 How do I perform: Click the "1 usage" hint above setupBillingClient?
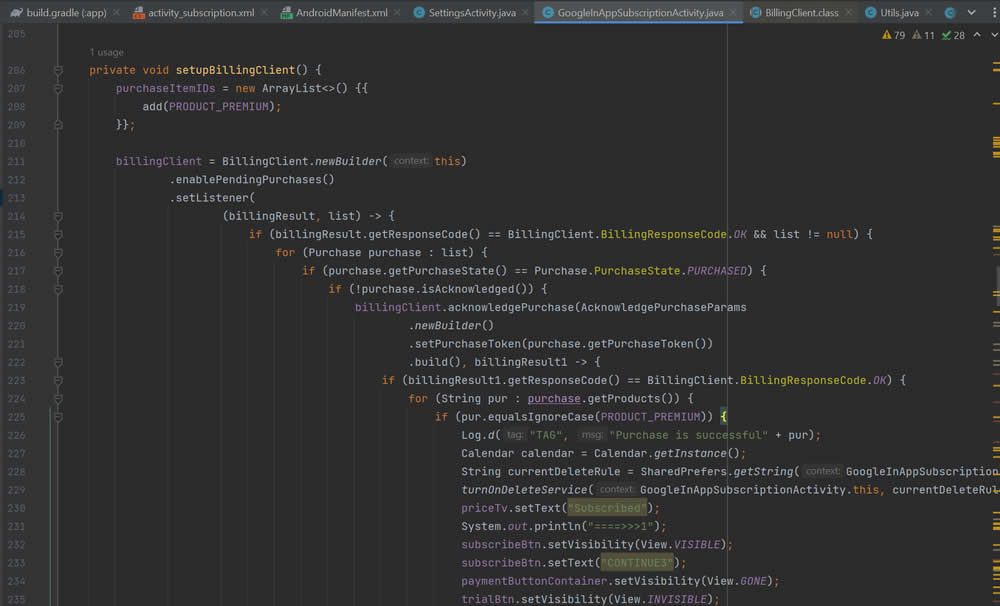(x=107, y=52)
